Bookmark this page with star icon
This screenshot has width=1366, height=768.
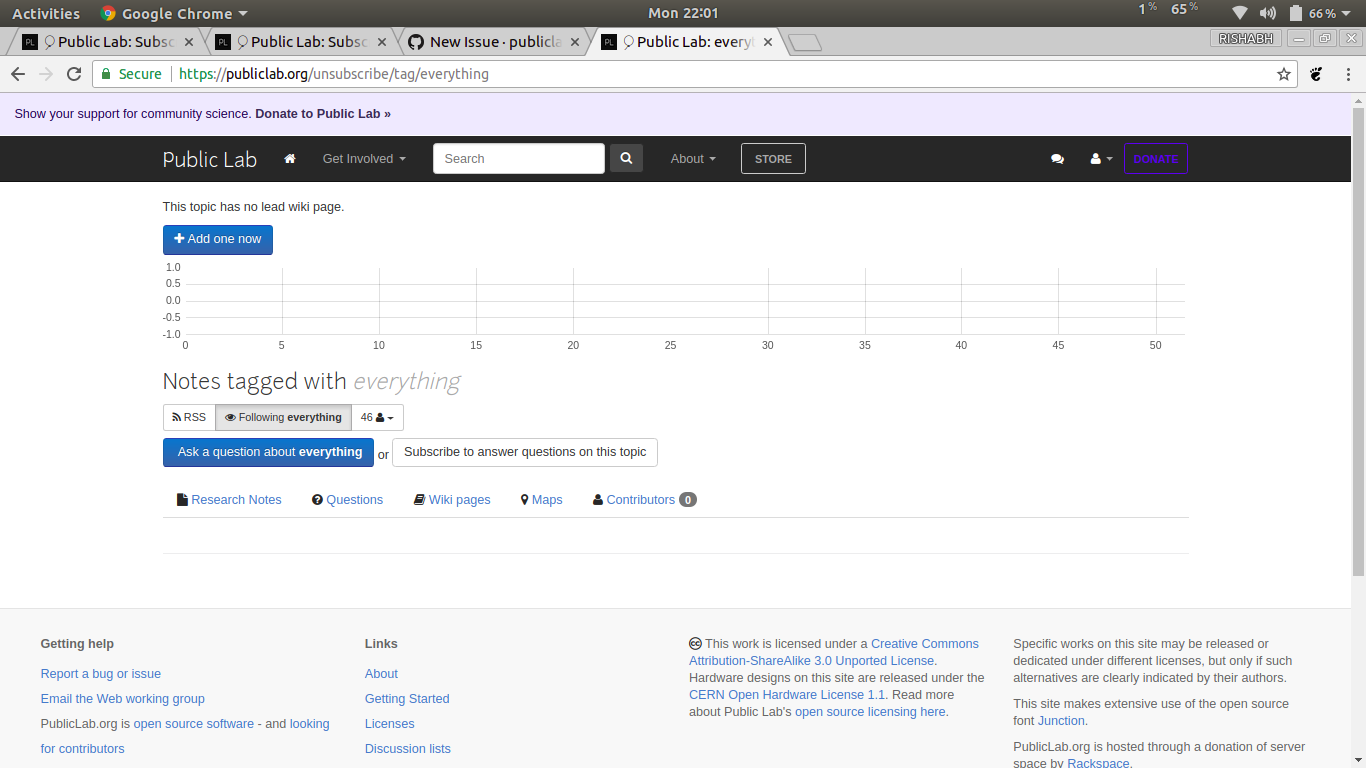click(x=1284, y=74)
